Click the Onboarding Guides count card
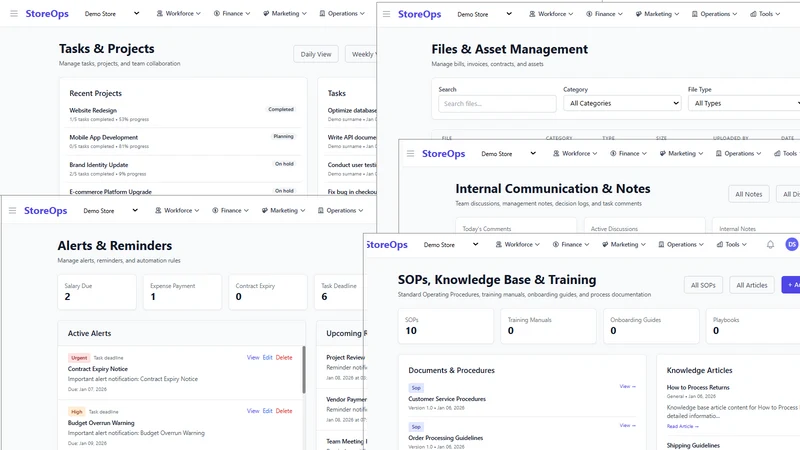Image resolution: width=800 pixels, height=450 pixels. point(651,326)
